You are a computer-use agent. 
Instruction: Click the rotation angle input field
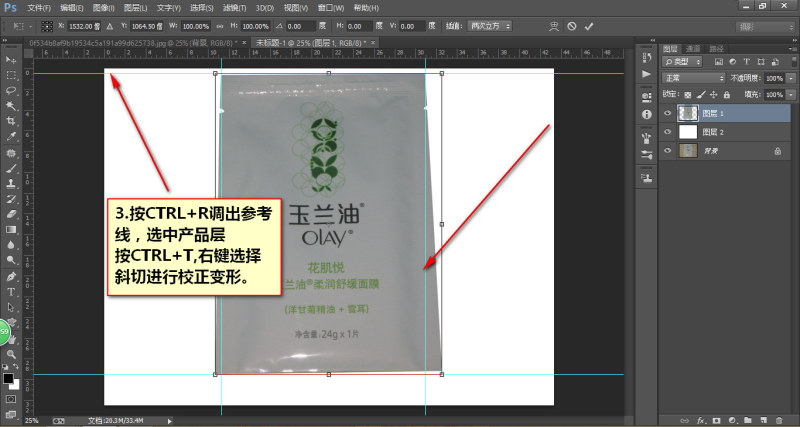coord(299,26)
